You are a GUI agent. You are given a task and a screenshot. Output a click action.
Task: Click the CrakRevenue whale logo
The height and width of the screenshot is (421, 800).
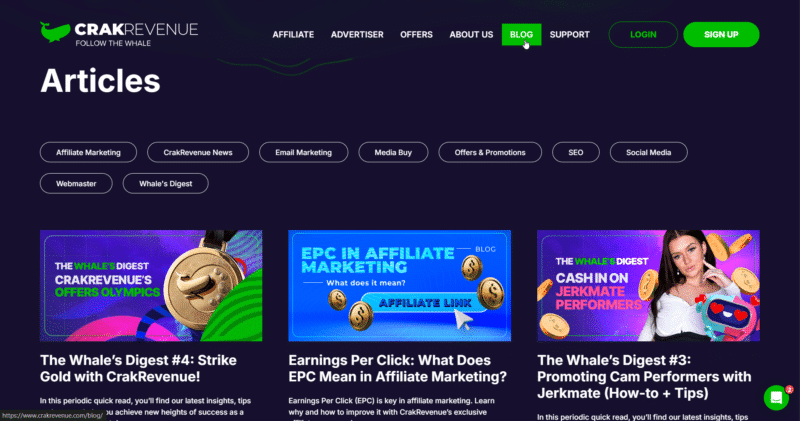[119, 34]
